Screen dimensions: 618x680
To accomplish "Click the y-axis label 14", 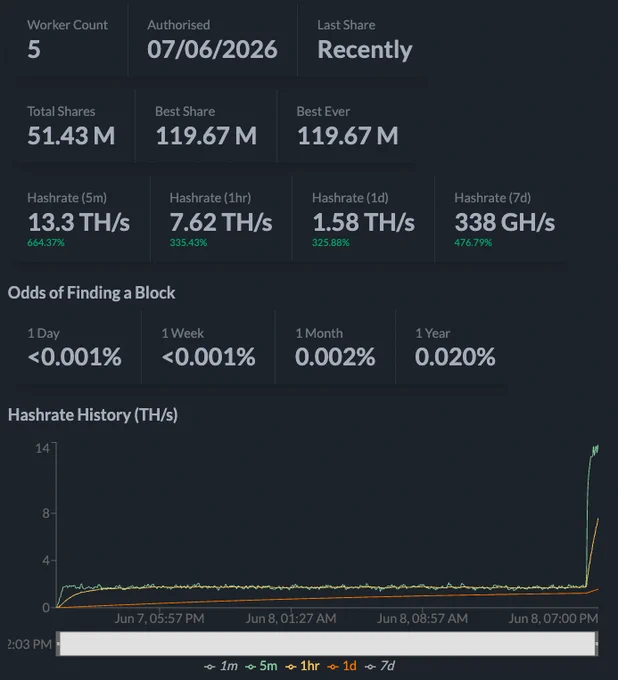I will [x=42, y=448].
